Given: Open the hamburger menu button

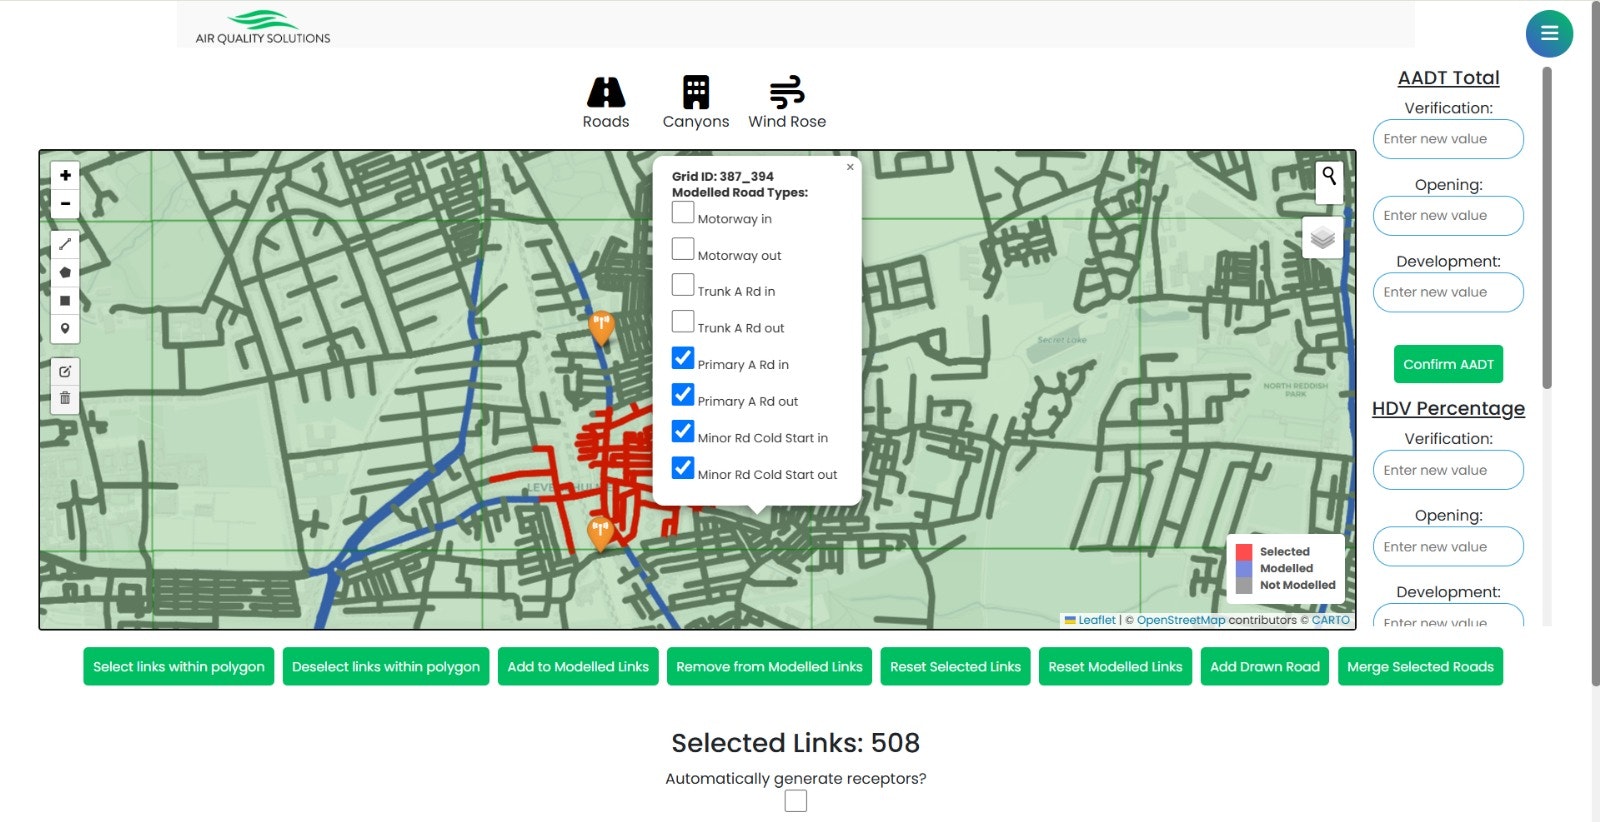Looking at the screenshot, I should 1549,33.
